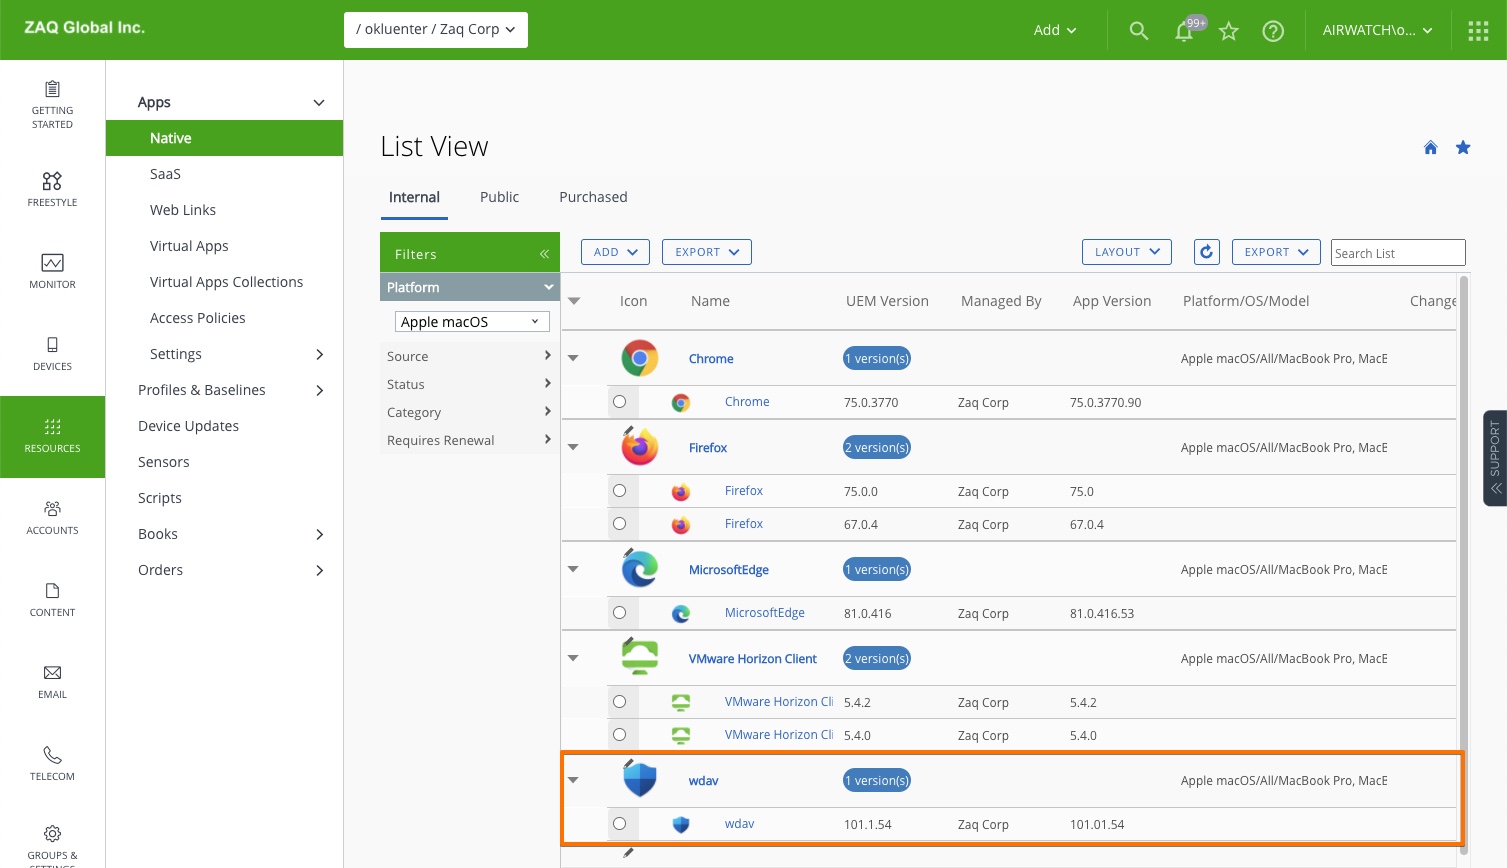This screenshot has height=868, width=1507.
Task: Select the radio button for Chrome 75.0.3770
Action: tap(619, 401)
